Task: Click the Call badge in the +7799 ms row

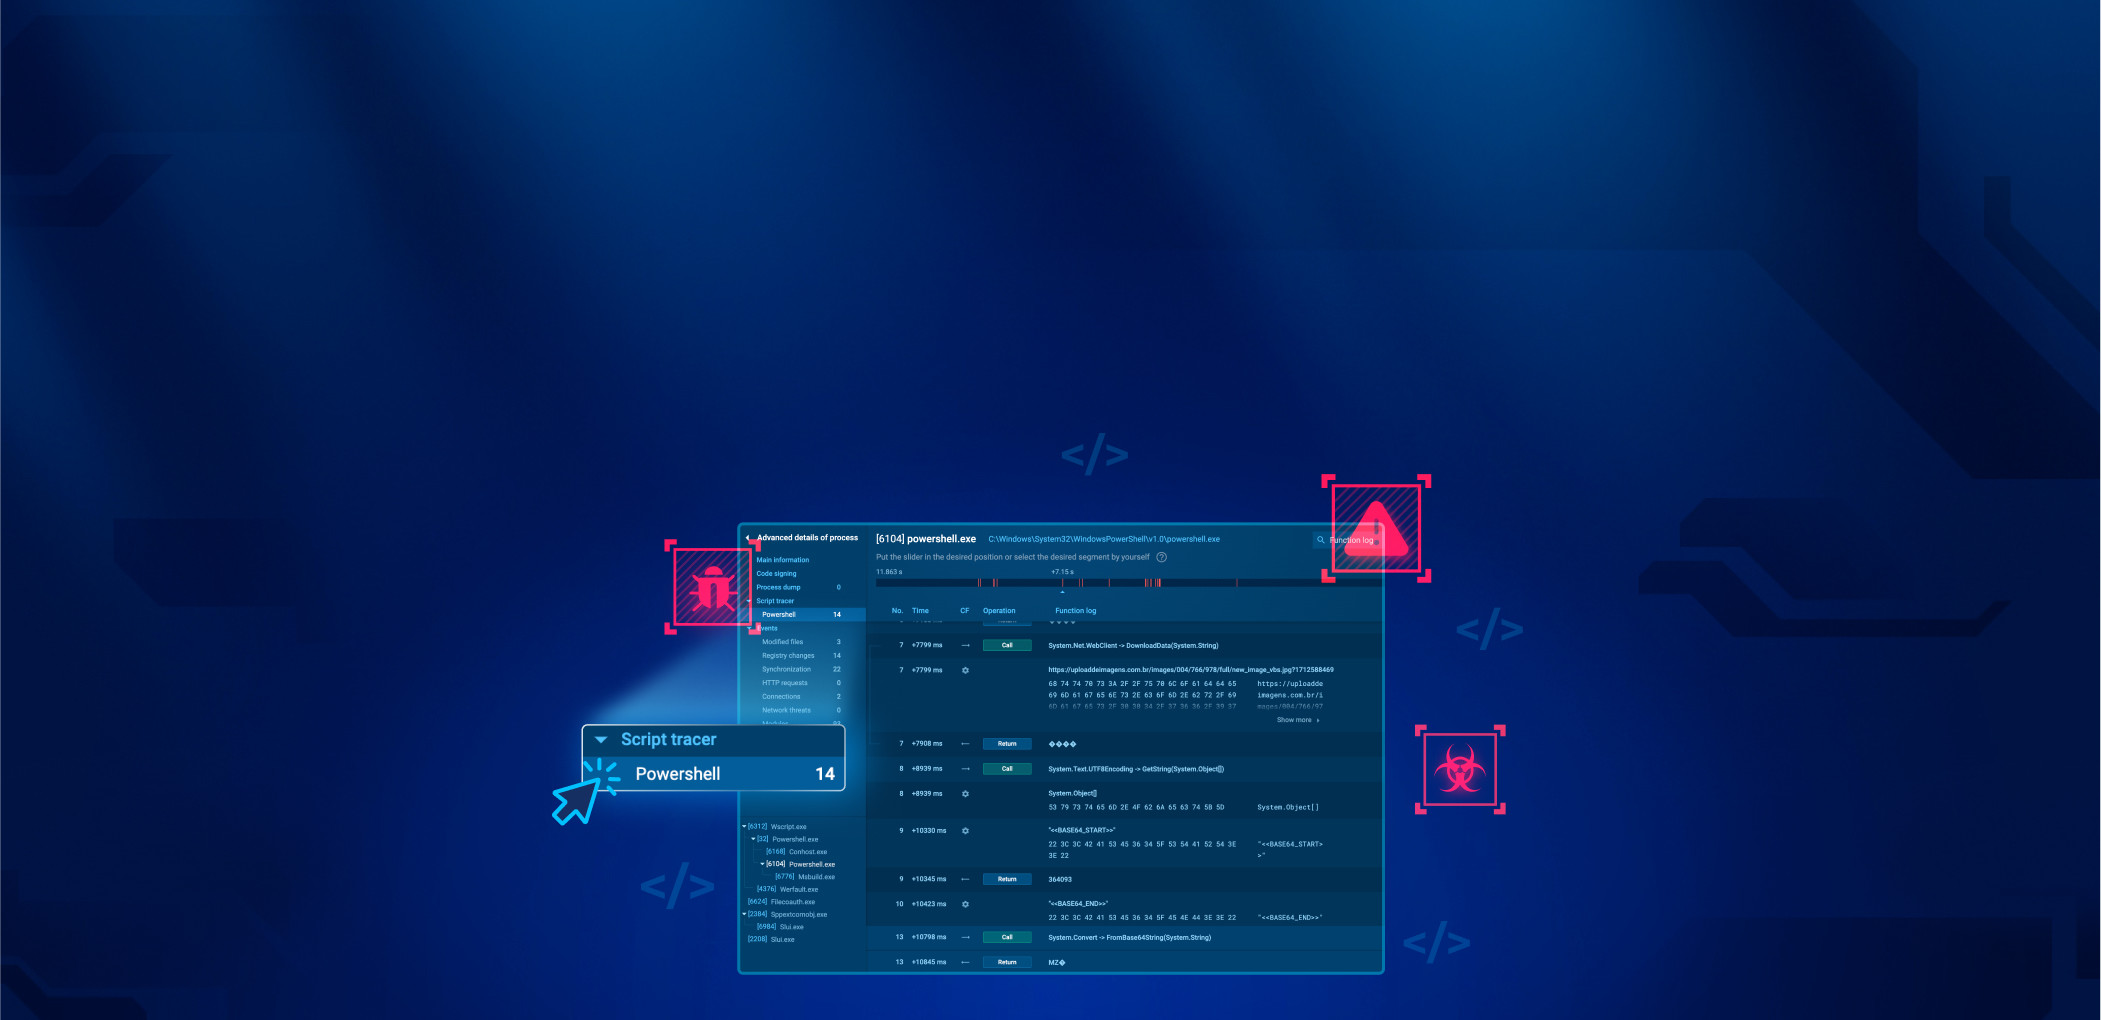Action: tap(1007, 645)
